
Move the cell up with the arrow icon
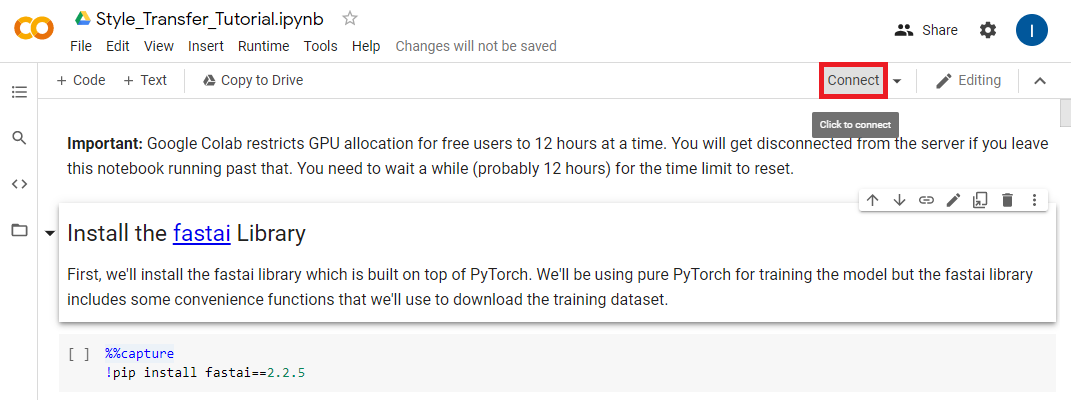pos(873,200)
